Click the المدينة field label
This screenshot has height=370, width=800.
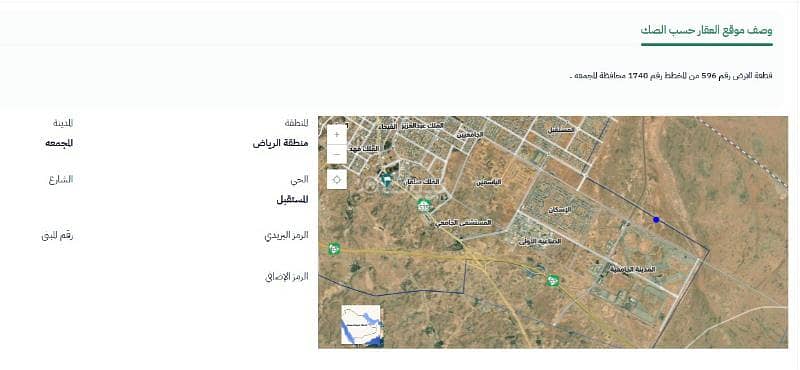[63, 123]
